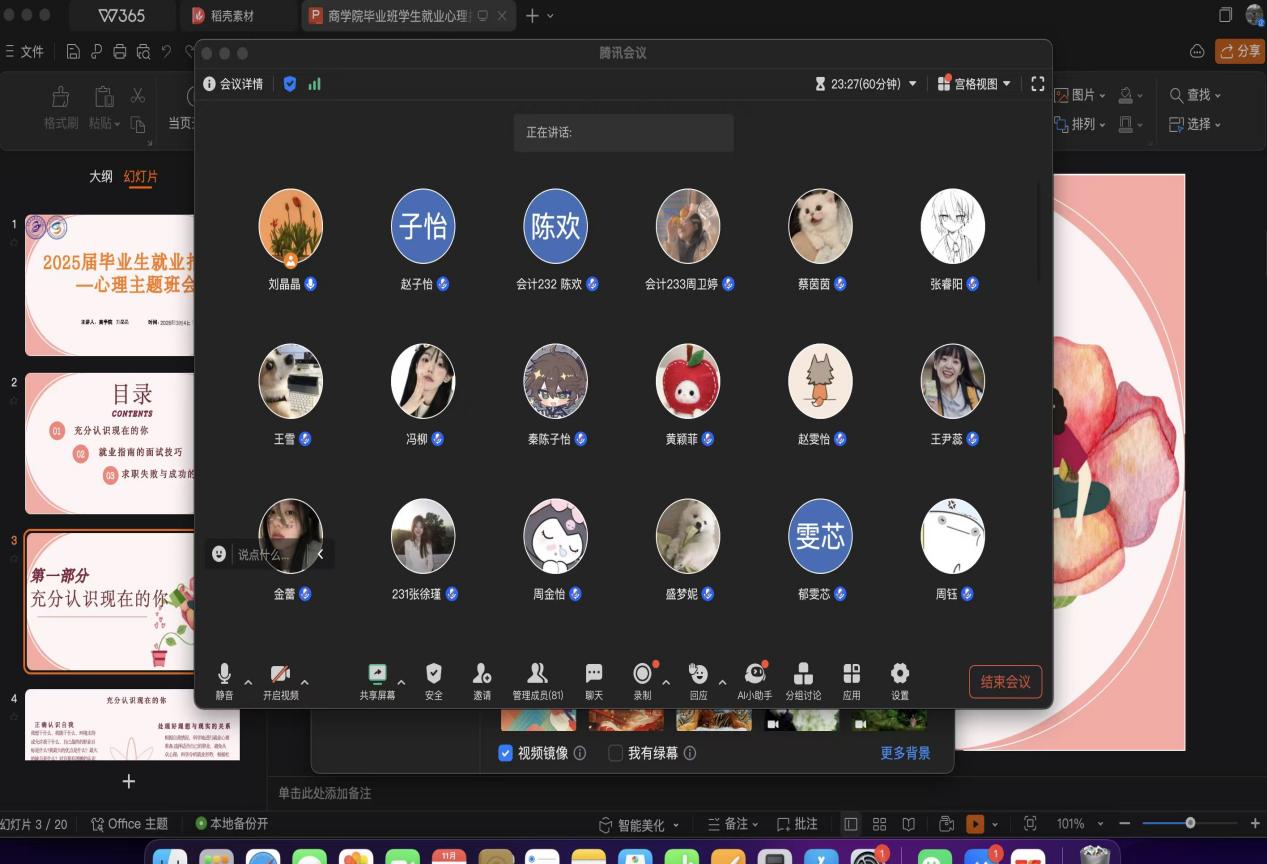This screenshot has width=1267, height=864.
Task: Open meeting 设置 gear icon
Action: [900, 675]
